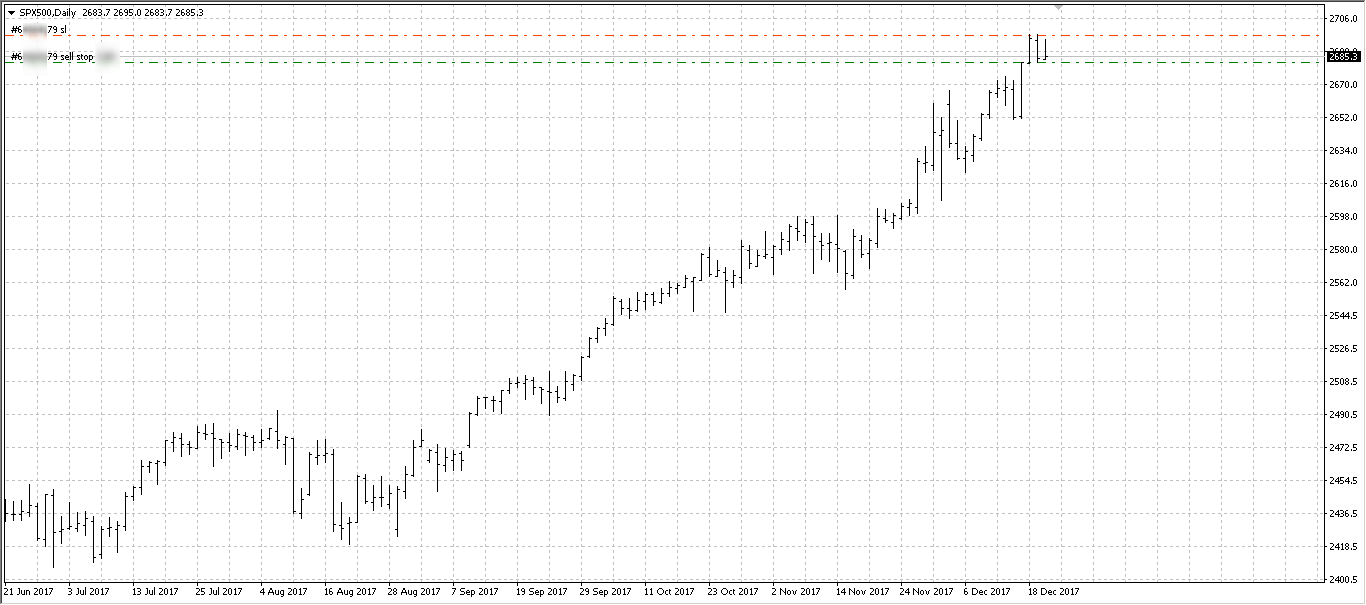
Task: Click the 28 Aug 2017 date label
Action: click(413, 592)
